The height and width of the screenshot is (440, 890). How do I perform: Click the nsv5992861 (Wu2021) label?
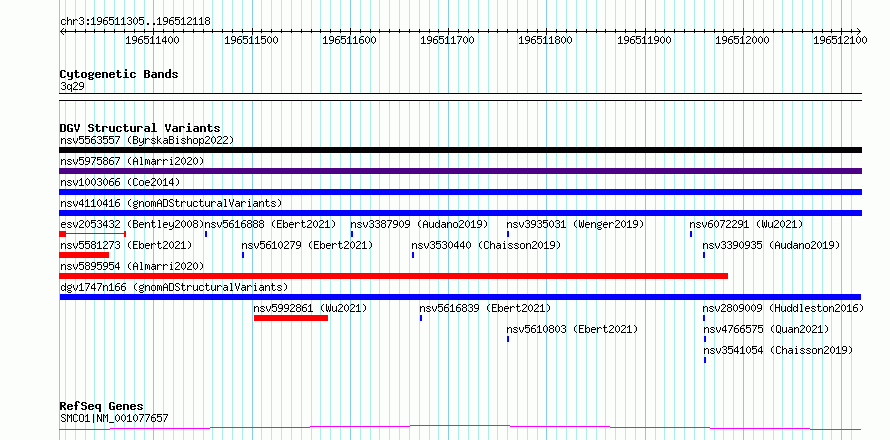[x=310, y=308]
